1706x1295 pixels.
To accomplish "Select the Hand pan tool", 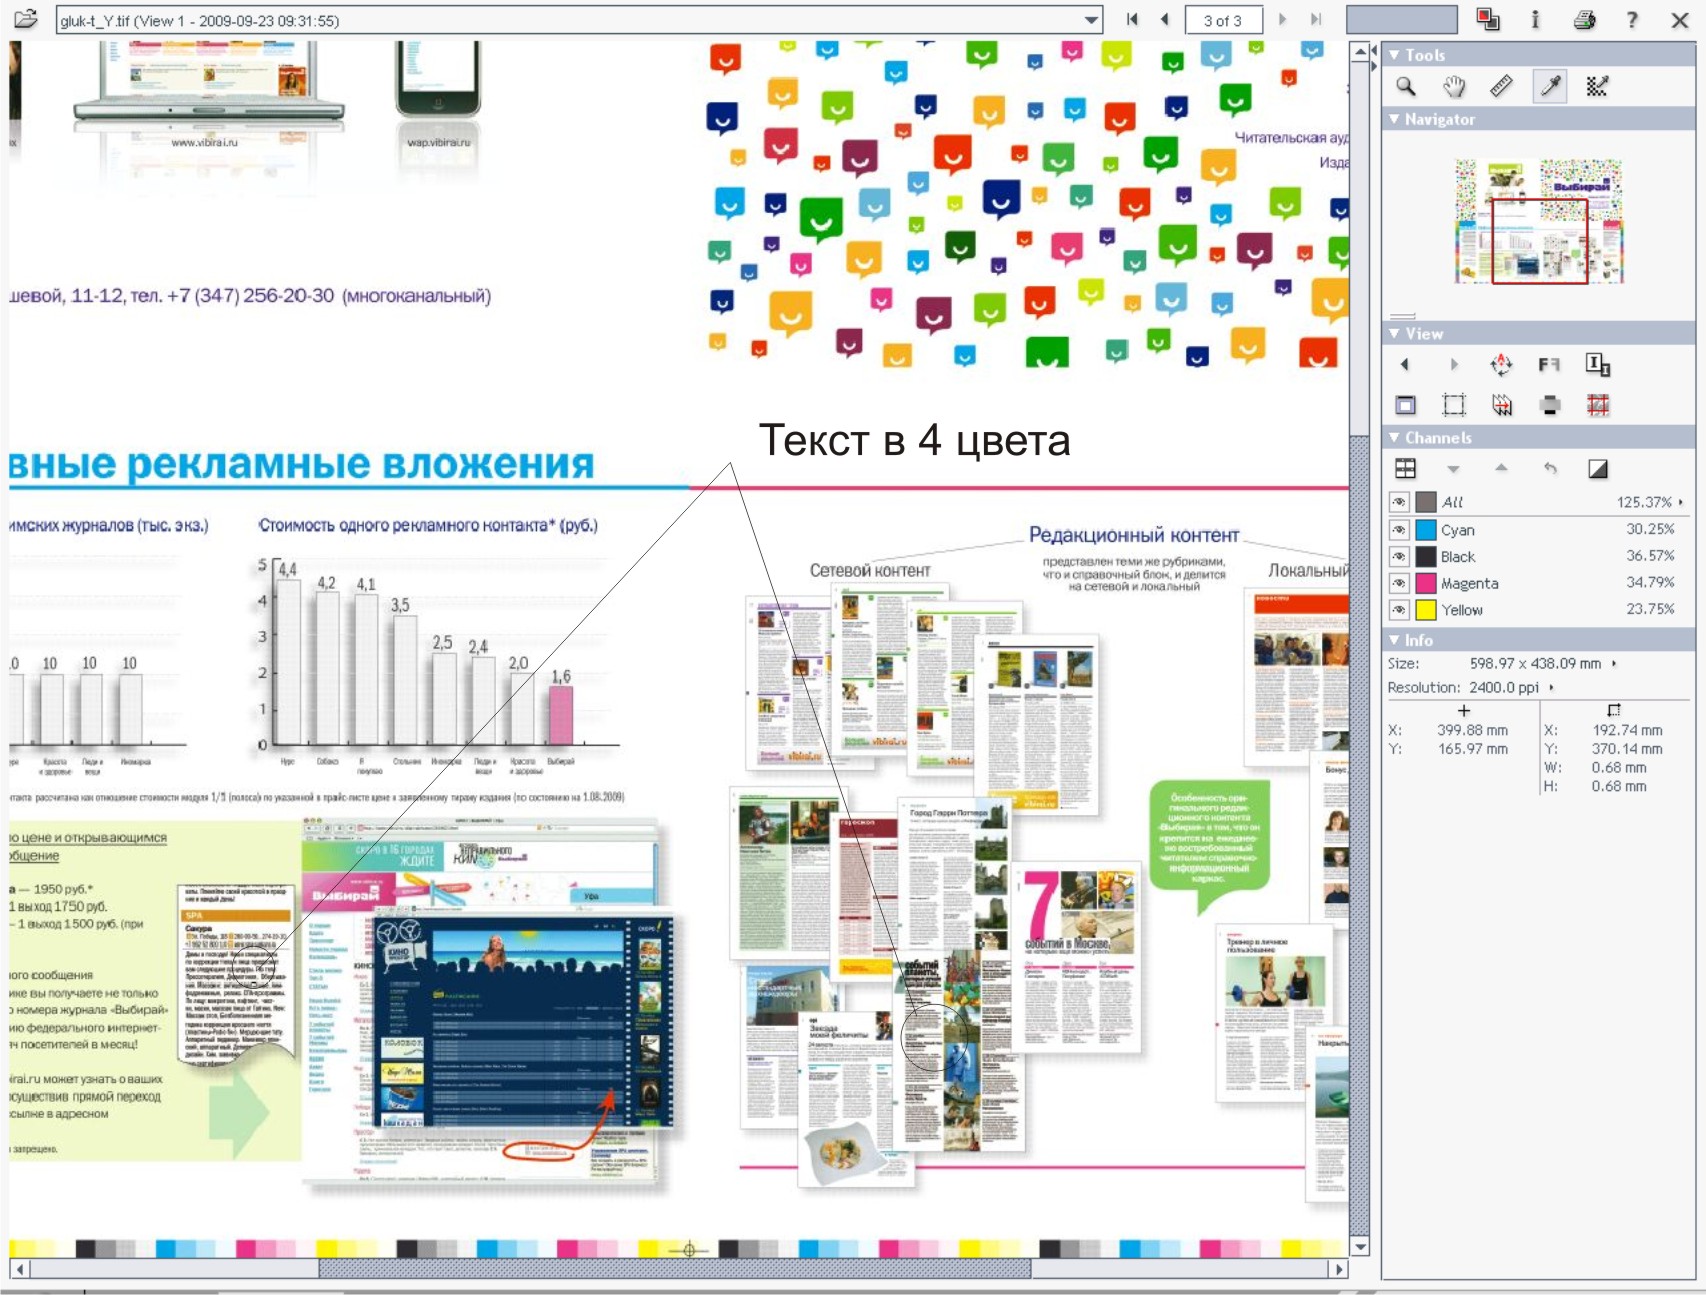I will [x=1454, y=86].
